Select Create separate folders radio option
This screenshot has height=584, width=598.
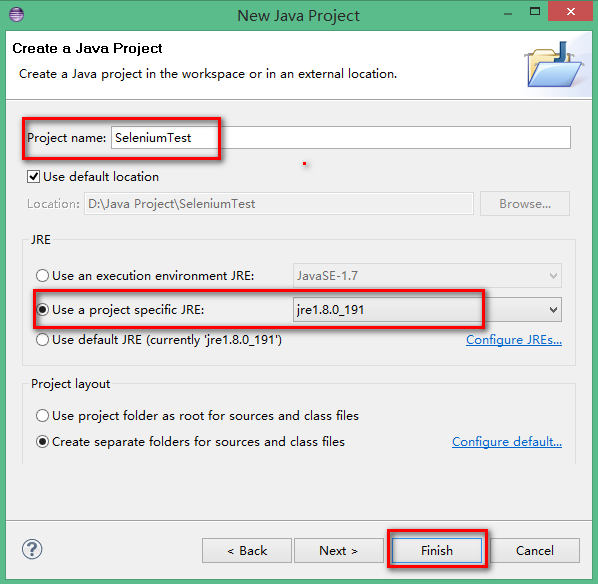point(42,441)
